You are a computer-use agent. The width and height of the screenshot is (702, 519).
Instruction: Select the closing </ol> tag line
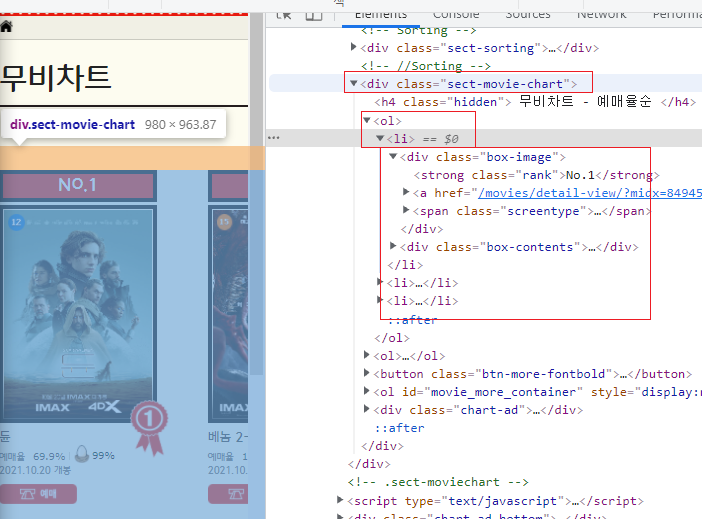pyautogui.click(x=392, y=338)
